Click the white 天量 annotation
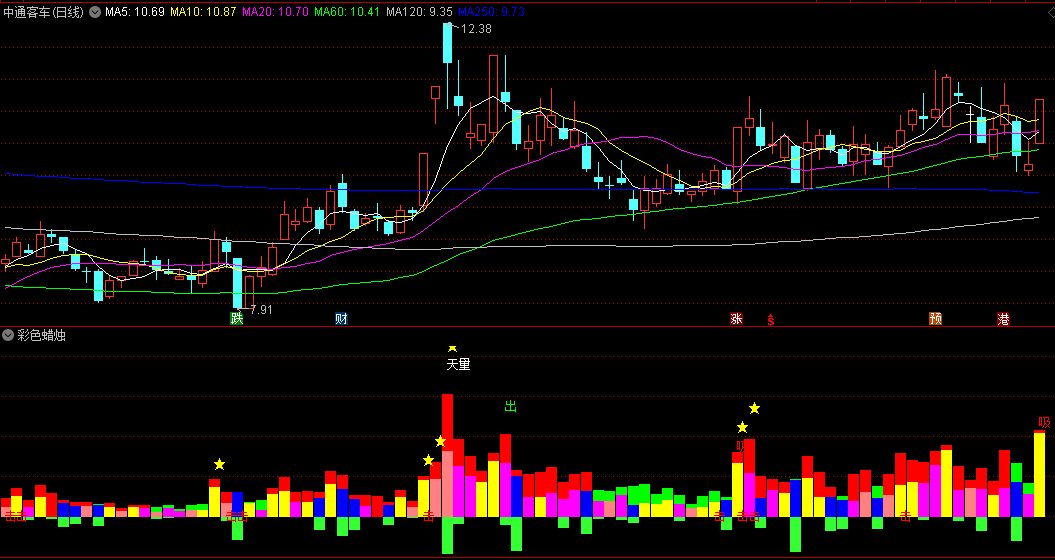Viewport: 1055px width, 560px height. 458,365
